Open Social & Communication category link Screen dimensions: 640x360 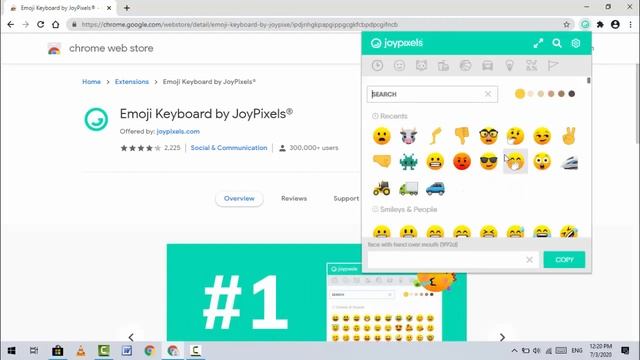(x=229, y=148)
